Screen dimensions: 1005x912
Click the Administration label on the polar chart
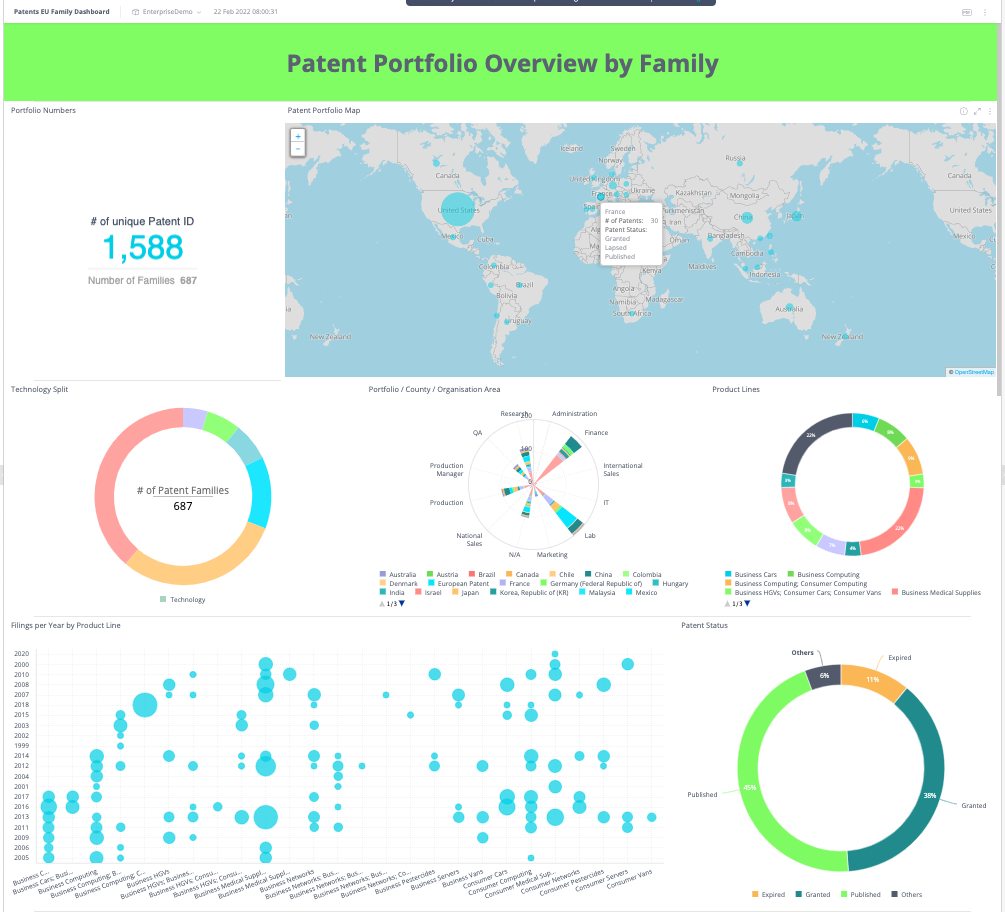pos(574,413)
